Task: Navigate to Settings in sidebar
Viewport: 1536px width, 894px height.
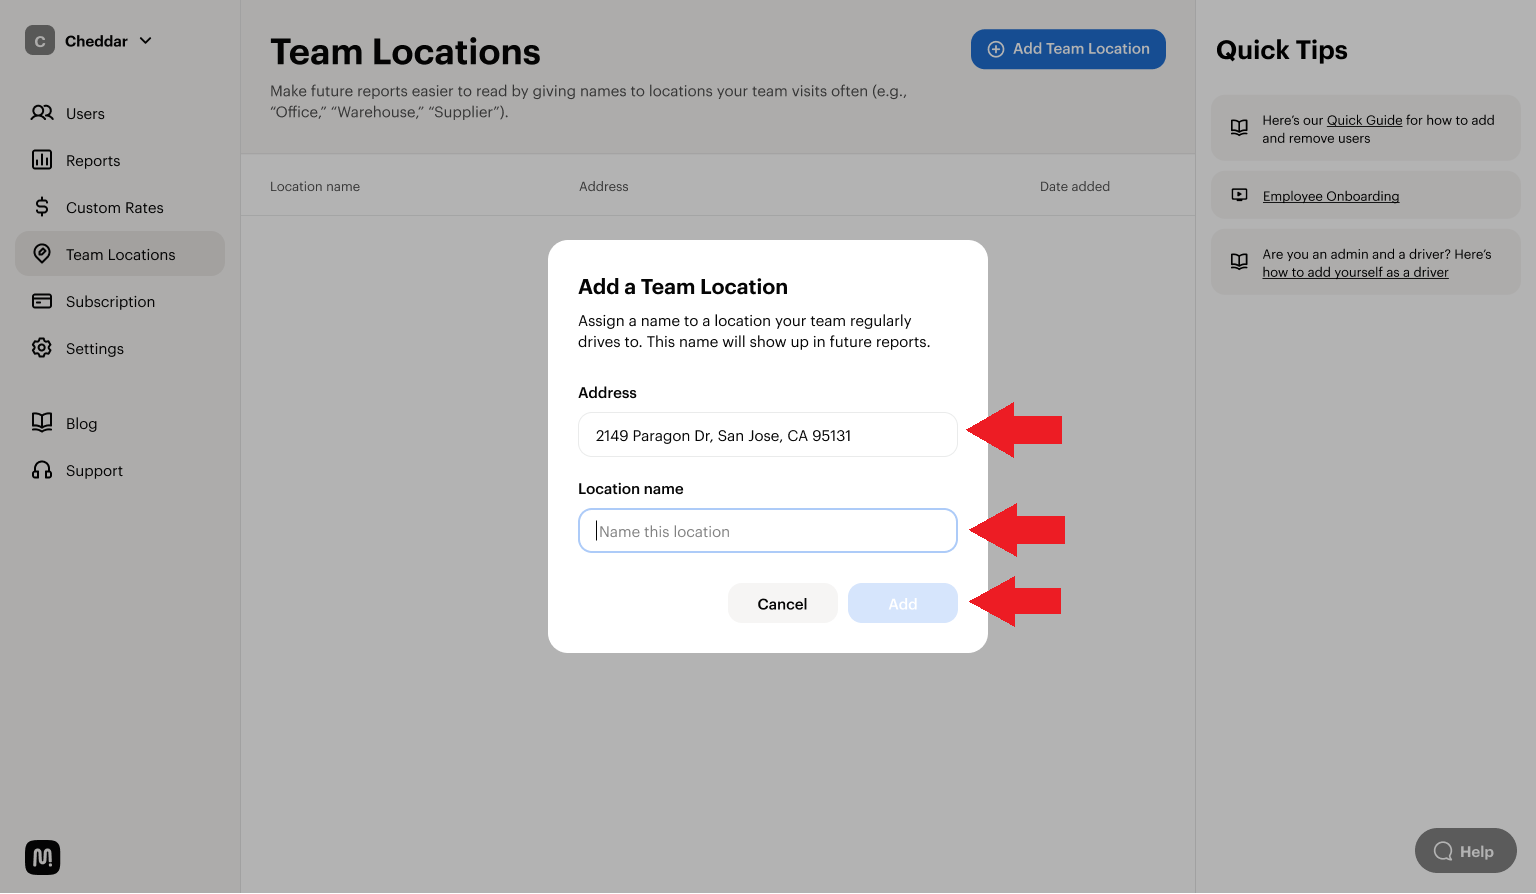Action: [x=120, y=348]
